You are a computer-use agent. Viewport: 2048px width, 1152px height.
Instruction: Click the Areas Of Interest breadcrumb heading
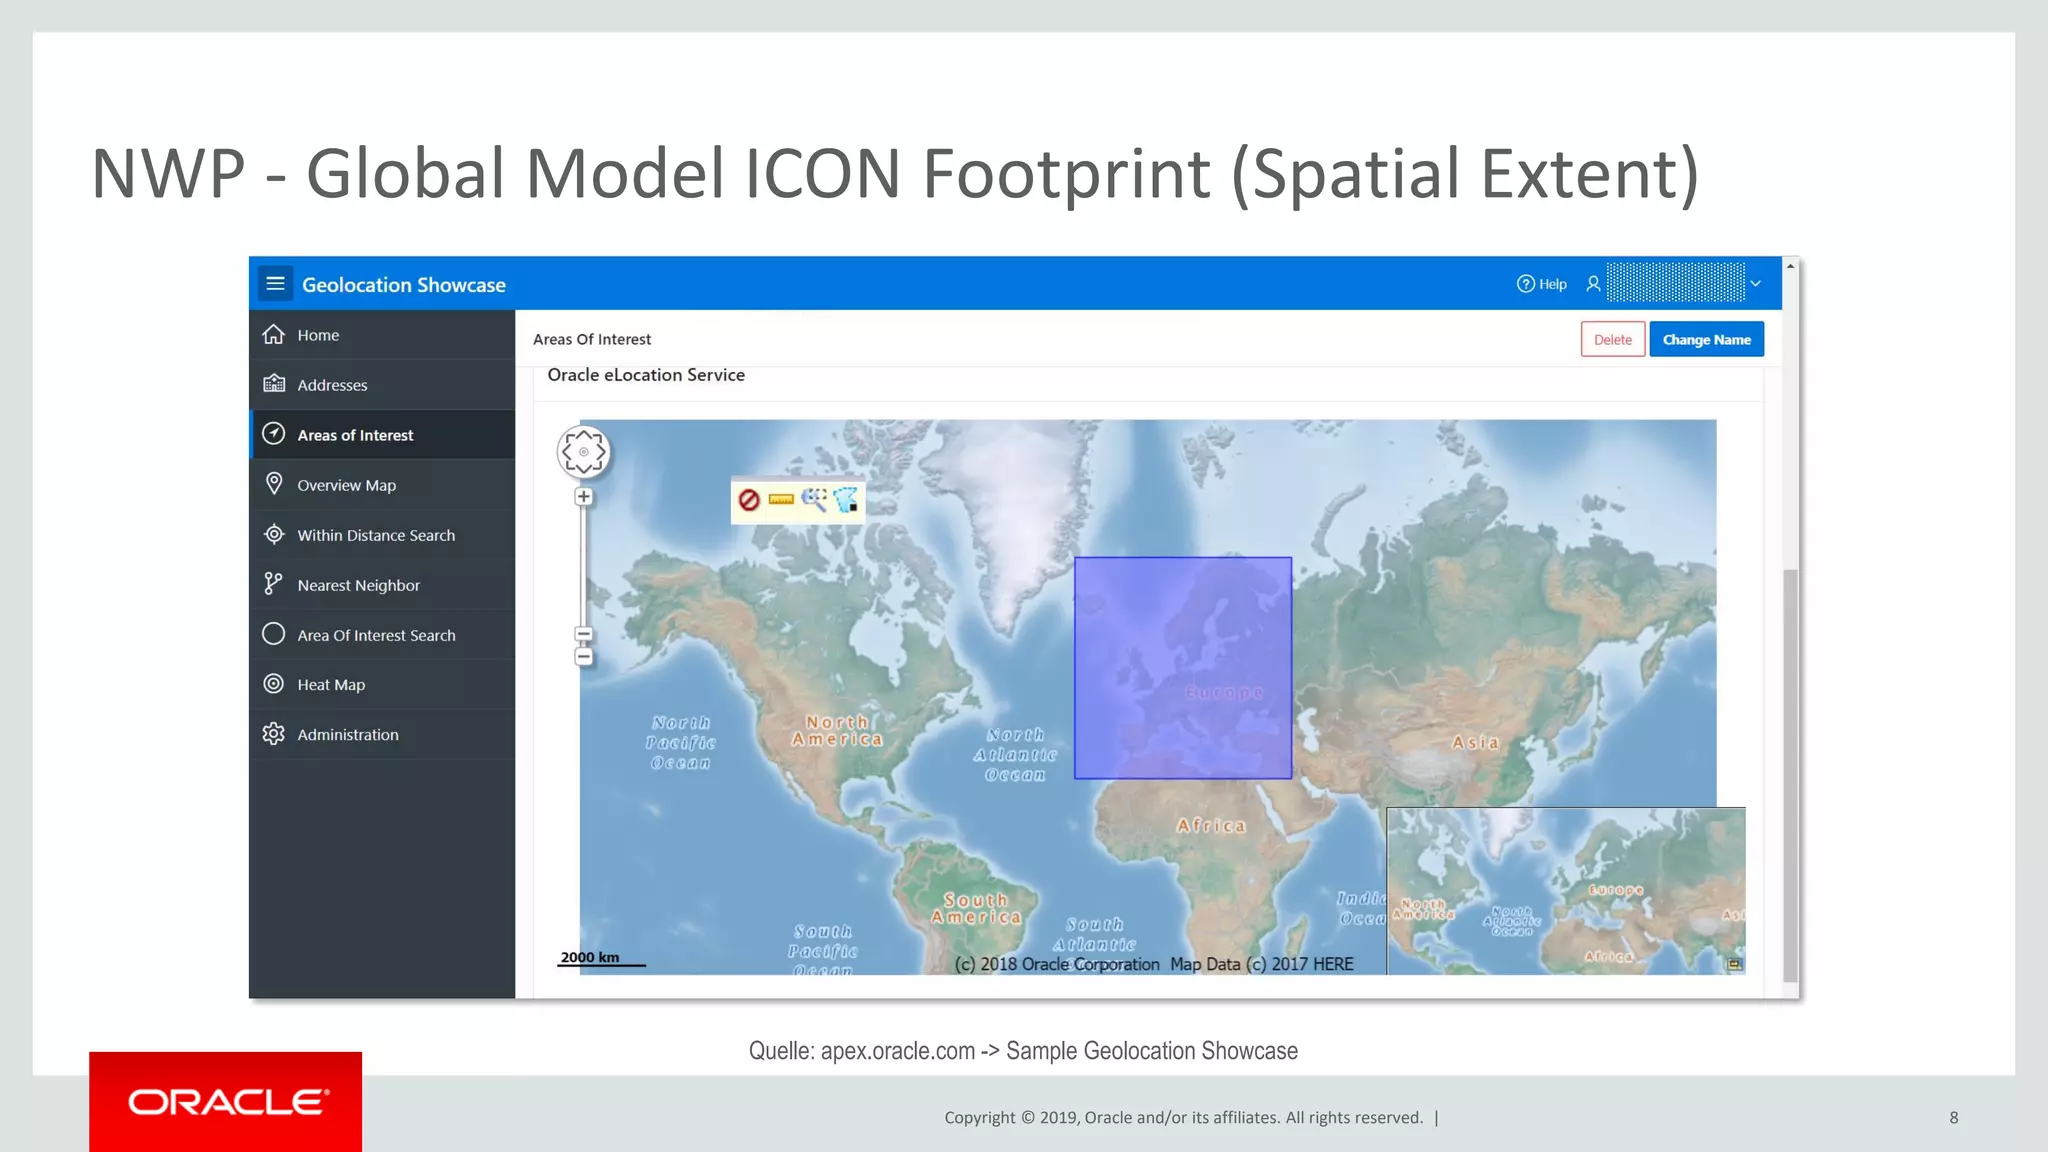(592, 339)
